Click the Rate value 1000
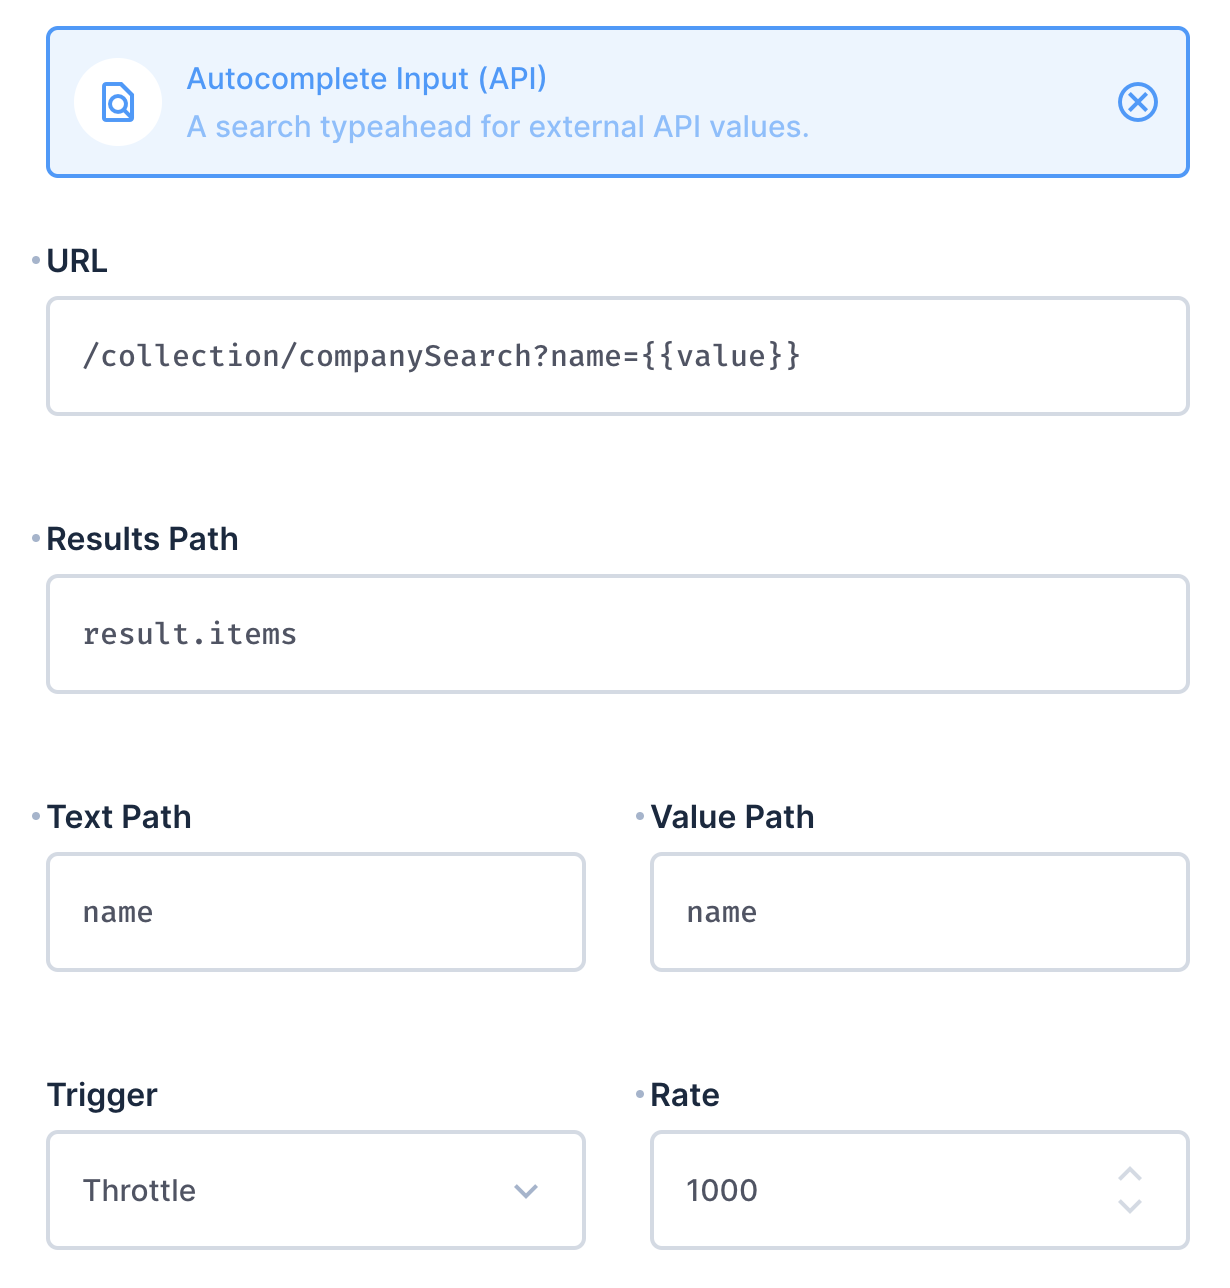 click(721, 1190)
